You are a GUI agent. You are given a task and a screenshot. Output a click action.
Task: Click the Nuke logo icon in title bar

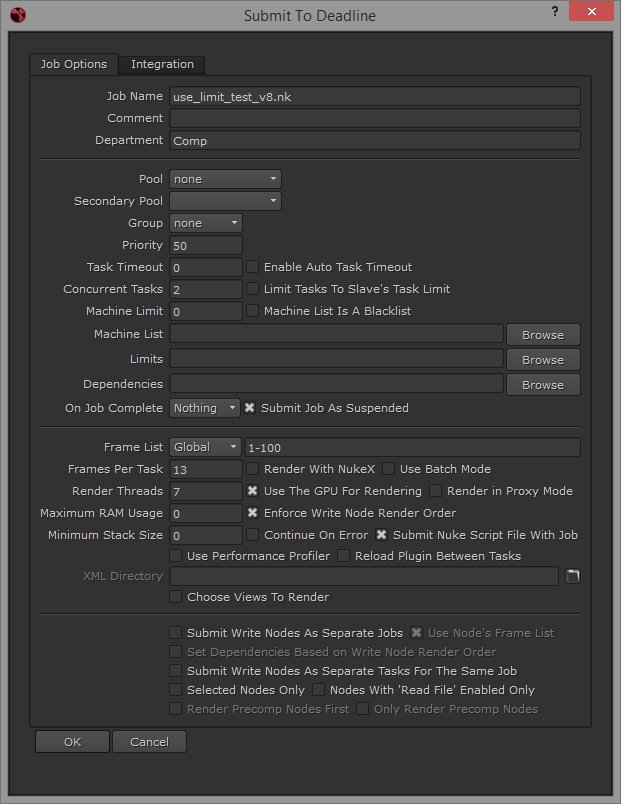point(16,15)
